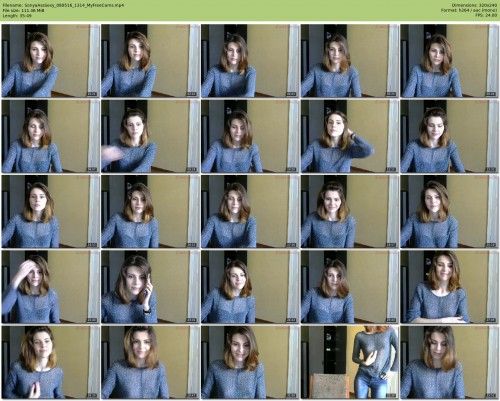Select the thumbnail of person standing in jeans
Viewport: 500px width, 401px height.
tap(350, 362)
